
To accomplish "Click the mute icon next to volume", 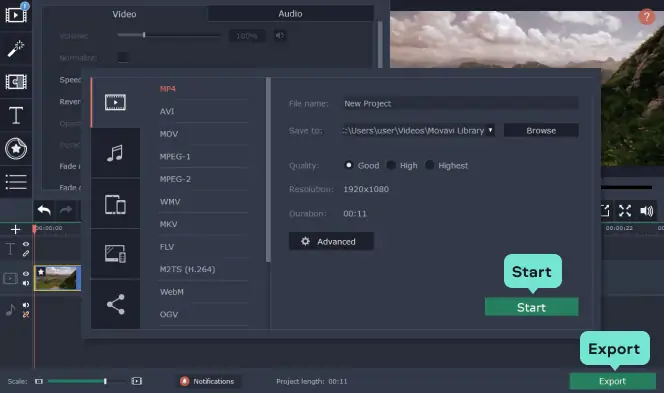I will 279,36.
